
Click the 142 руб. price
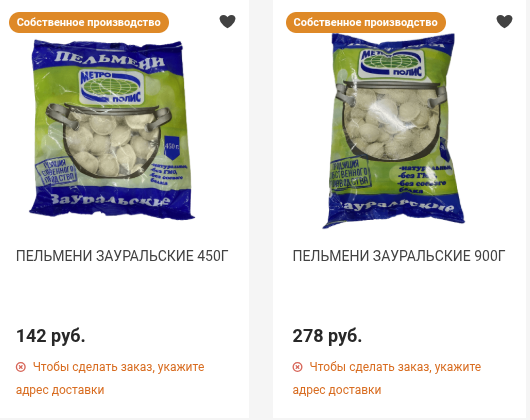(x=51, y=336)
